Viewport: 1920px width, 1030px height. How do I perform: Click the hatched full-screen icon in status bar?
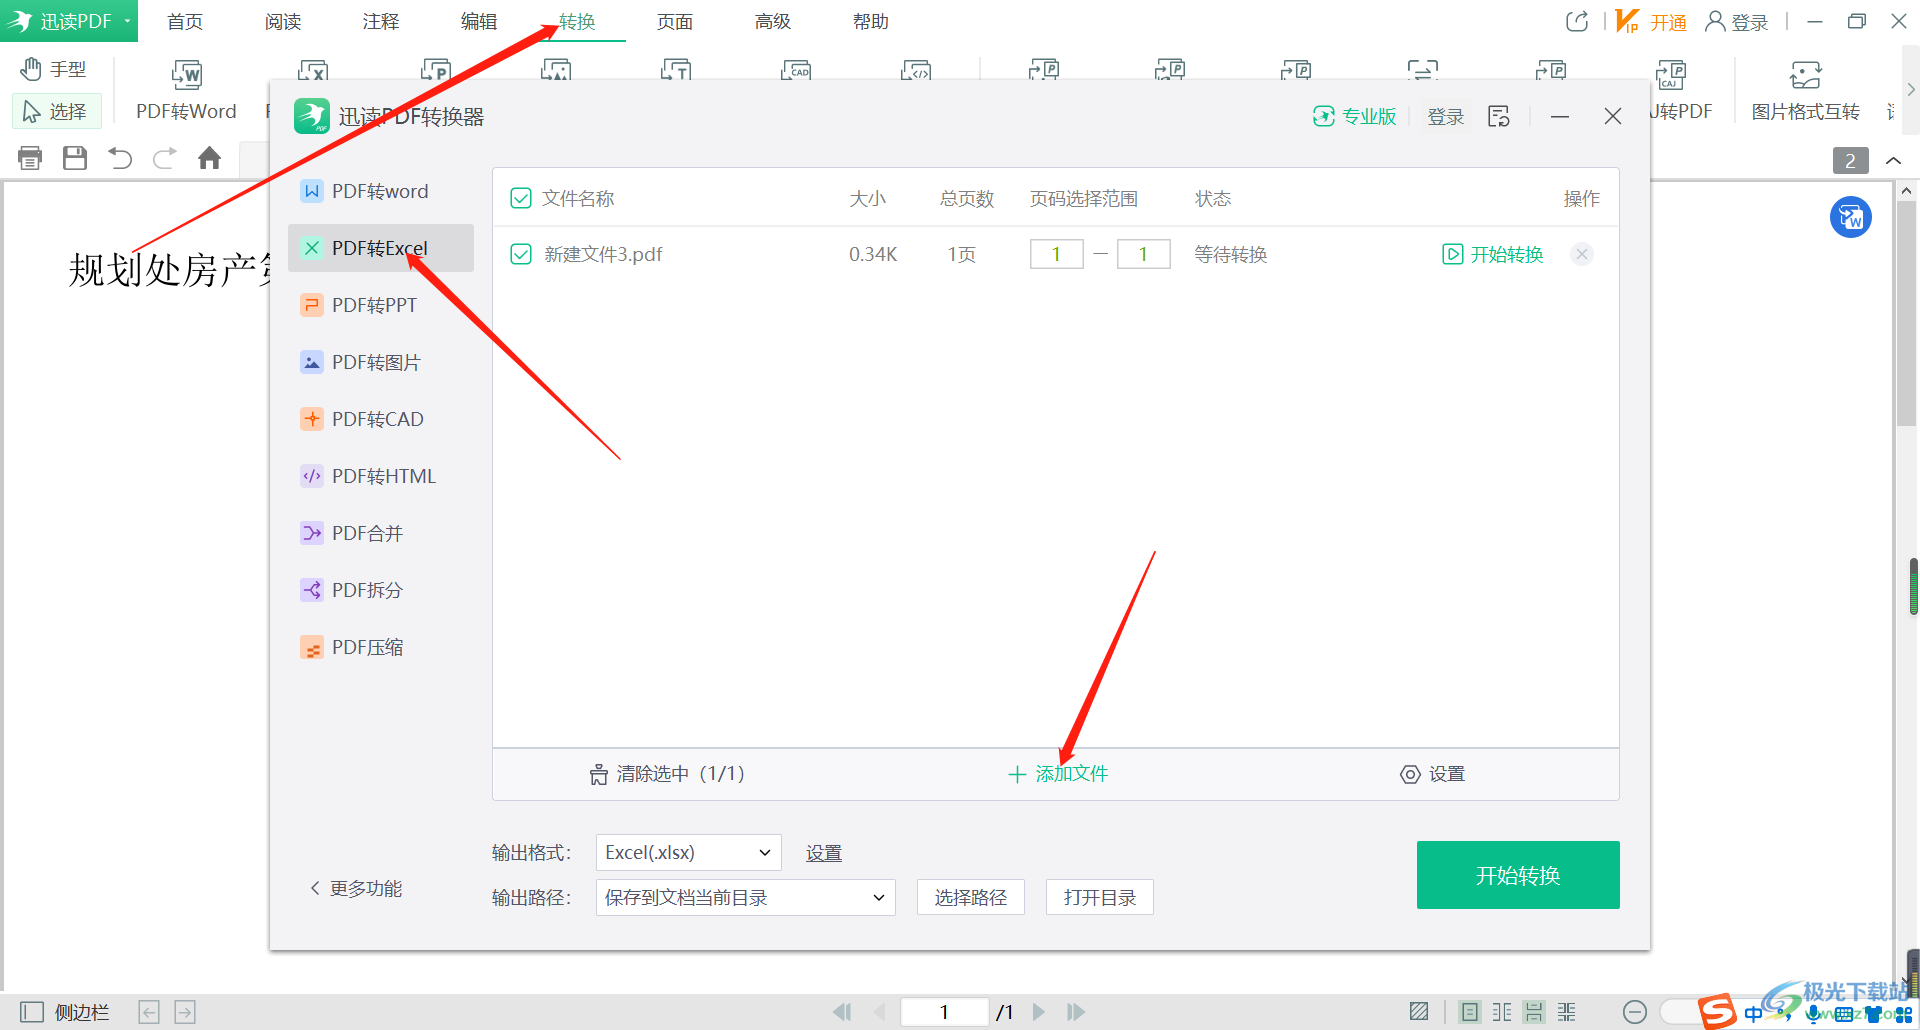1419,1012
